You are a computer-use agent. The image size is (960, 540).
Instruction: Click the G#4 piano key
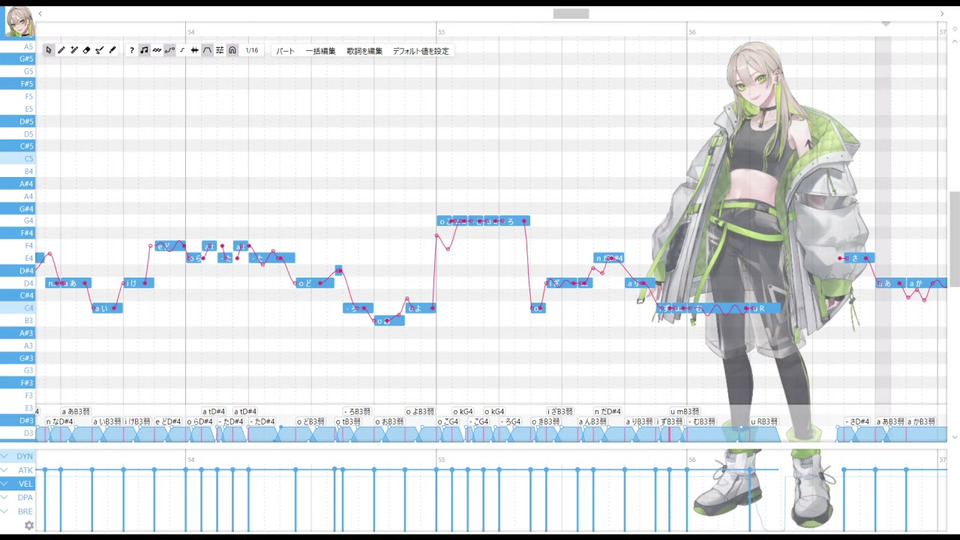click(18, 208)
